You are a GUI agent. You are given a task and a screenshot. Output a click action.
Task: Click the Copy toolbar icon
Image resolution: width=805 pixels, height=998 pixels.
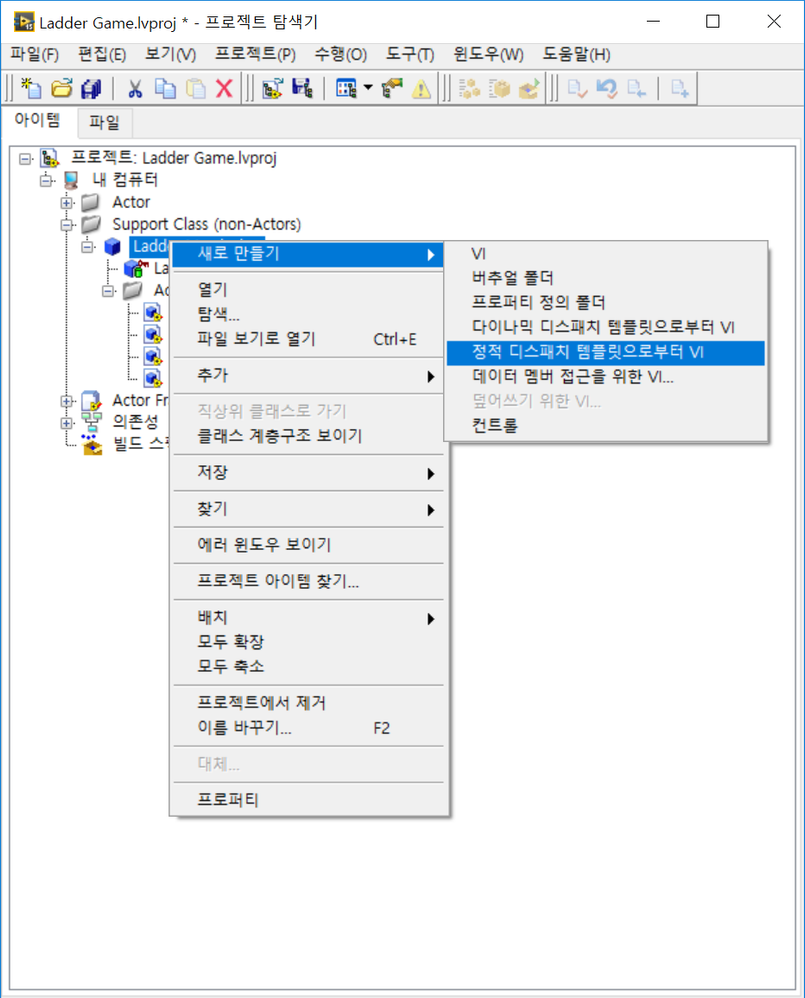(165, 88)
